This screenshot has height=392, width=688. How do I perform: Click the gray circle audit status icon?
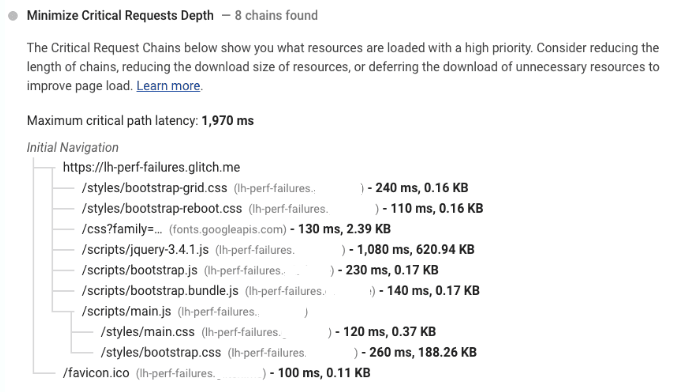13,16
